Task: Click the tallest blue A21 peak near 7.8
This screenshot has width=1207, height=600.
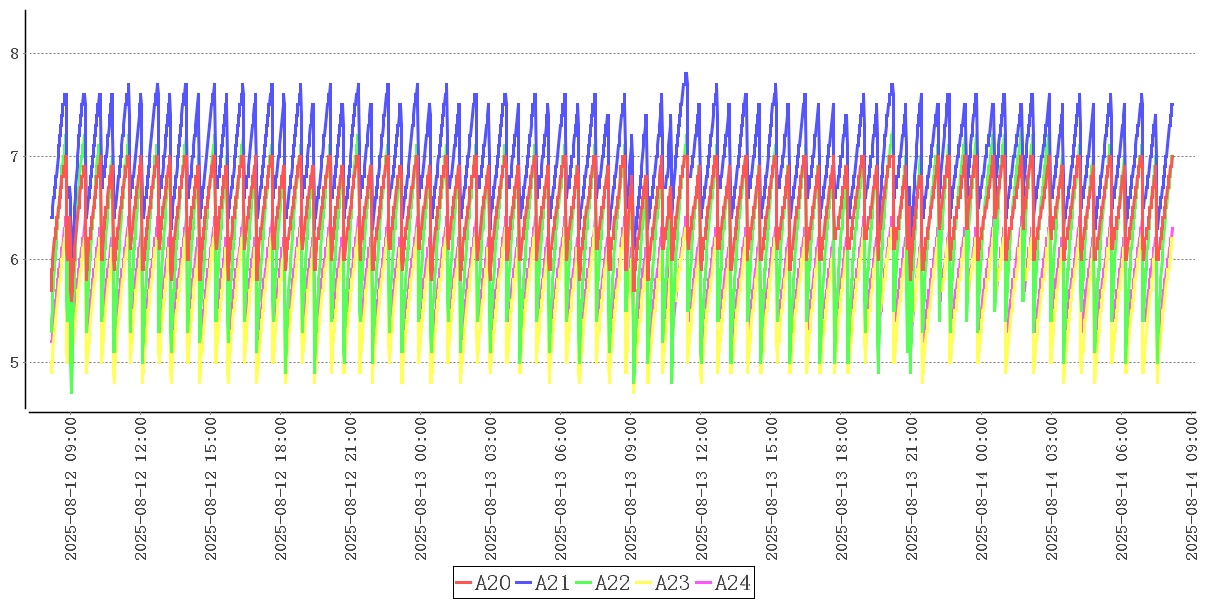Action: click(685, 74)
